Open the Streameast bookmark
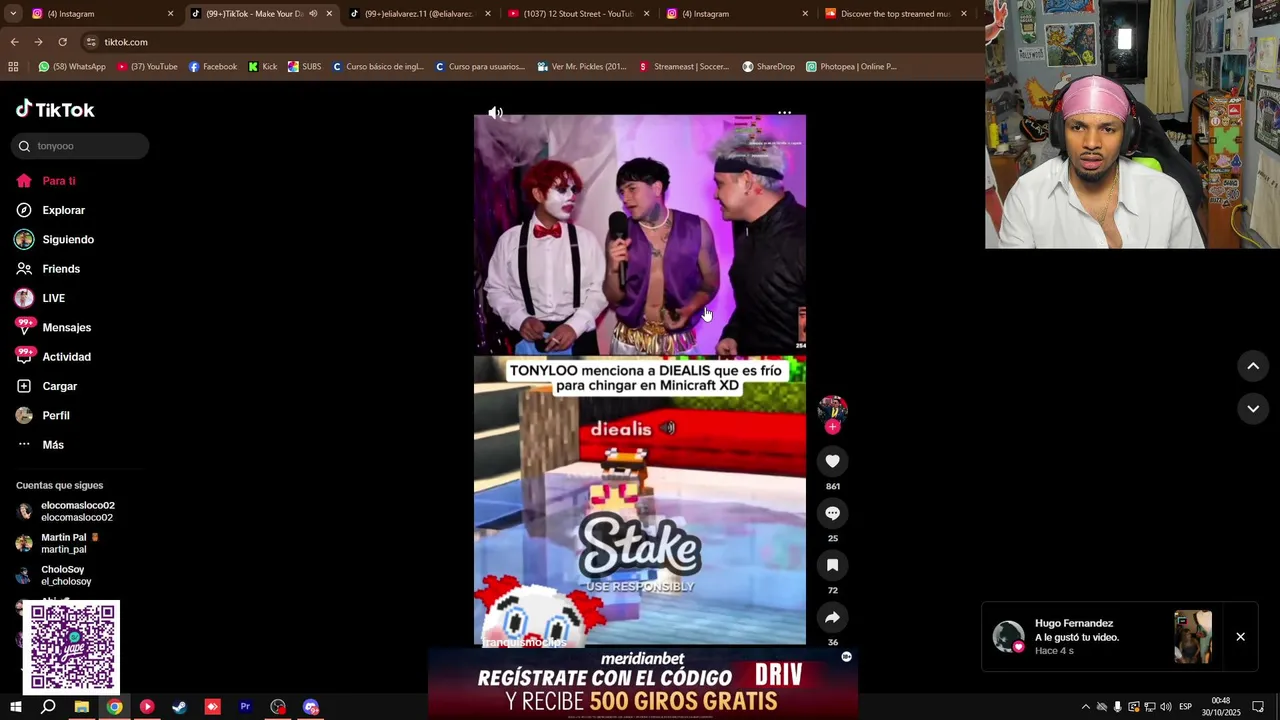1280x720 pixels. pos(684,67)
